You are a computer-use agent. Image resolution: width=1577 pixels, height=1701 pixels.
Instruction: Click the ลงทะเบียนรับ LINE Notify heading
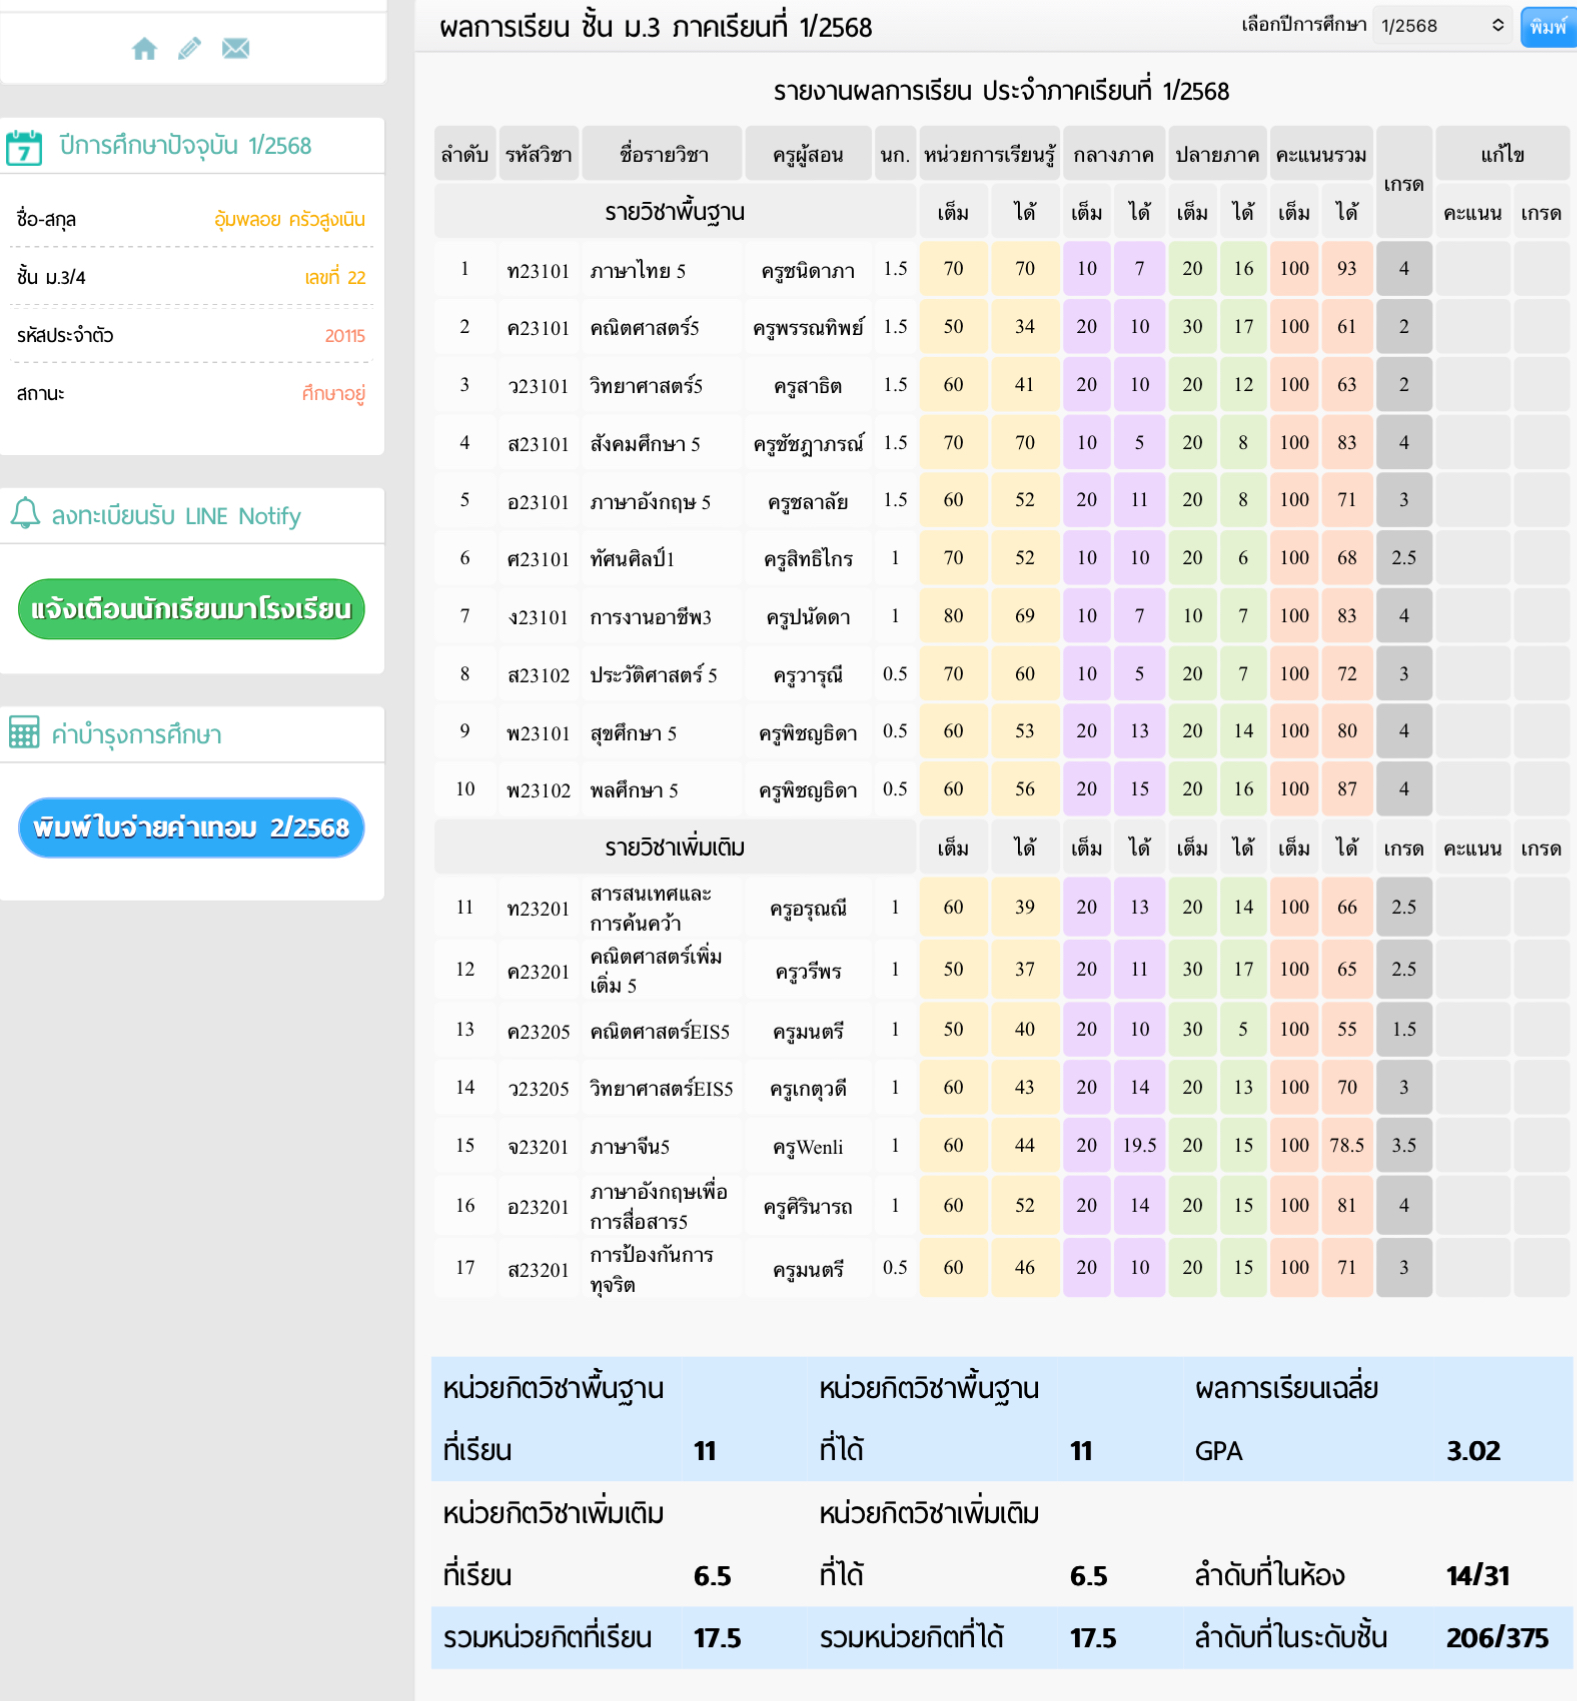point(176,516)
